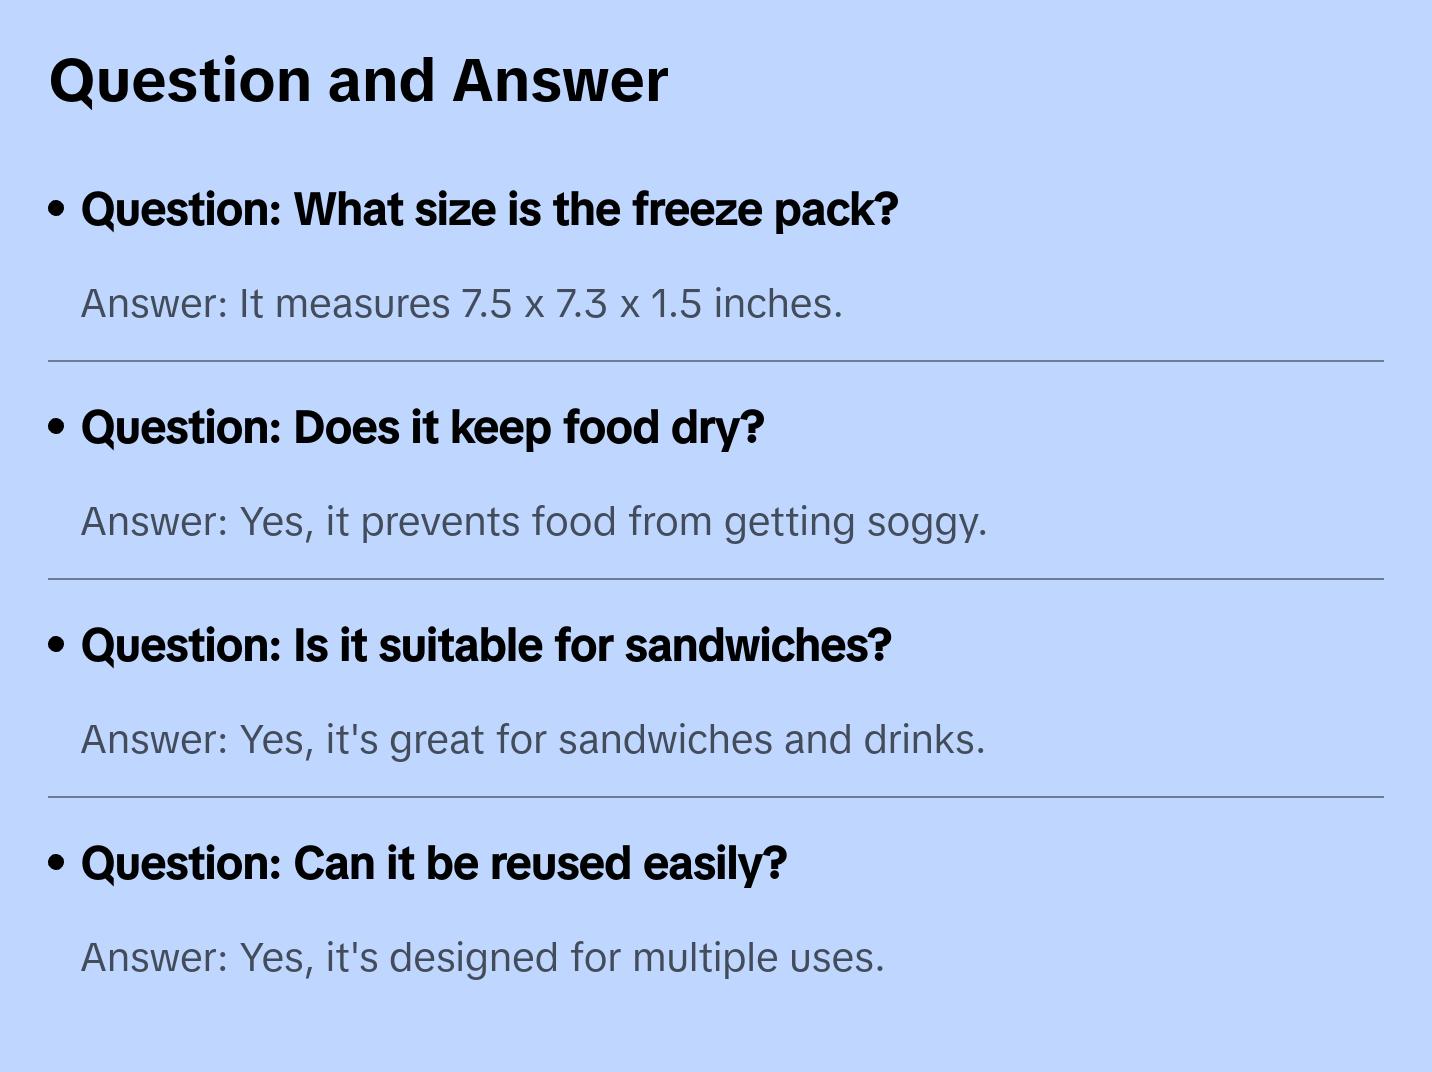The image size is (1432, 1072).
Task: Click the "Does it keep food dry?" question
Action: 422,428
